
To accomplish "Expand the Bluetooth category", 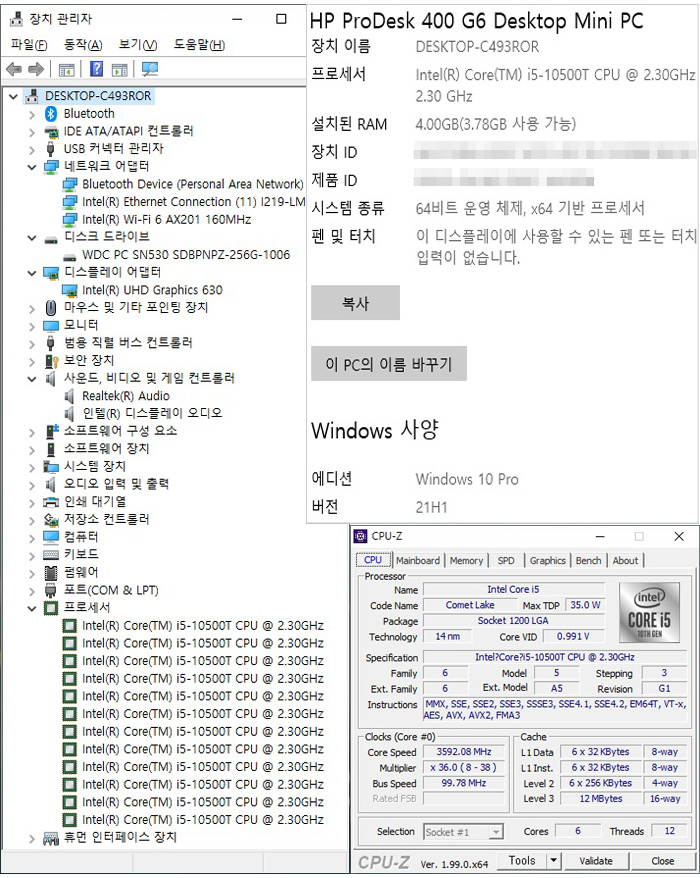I will click(32, 115).
